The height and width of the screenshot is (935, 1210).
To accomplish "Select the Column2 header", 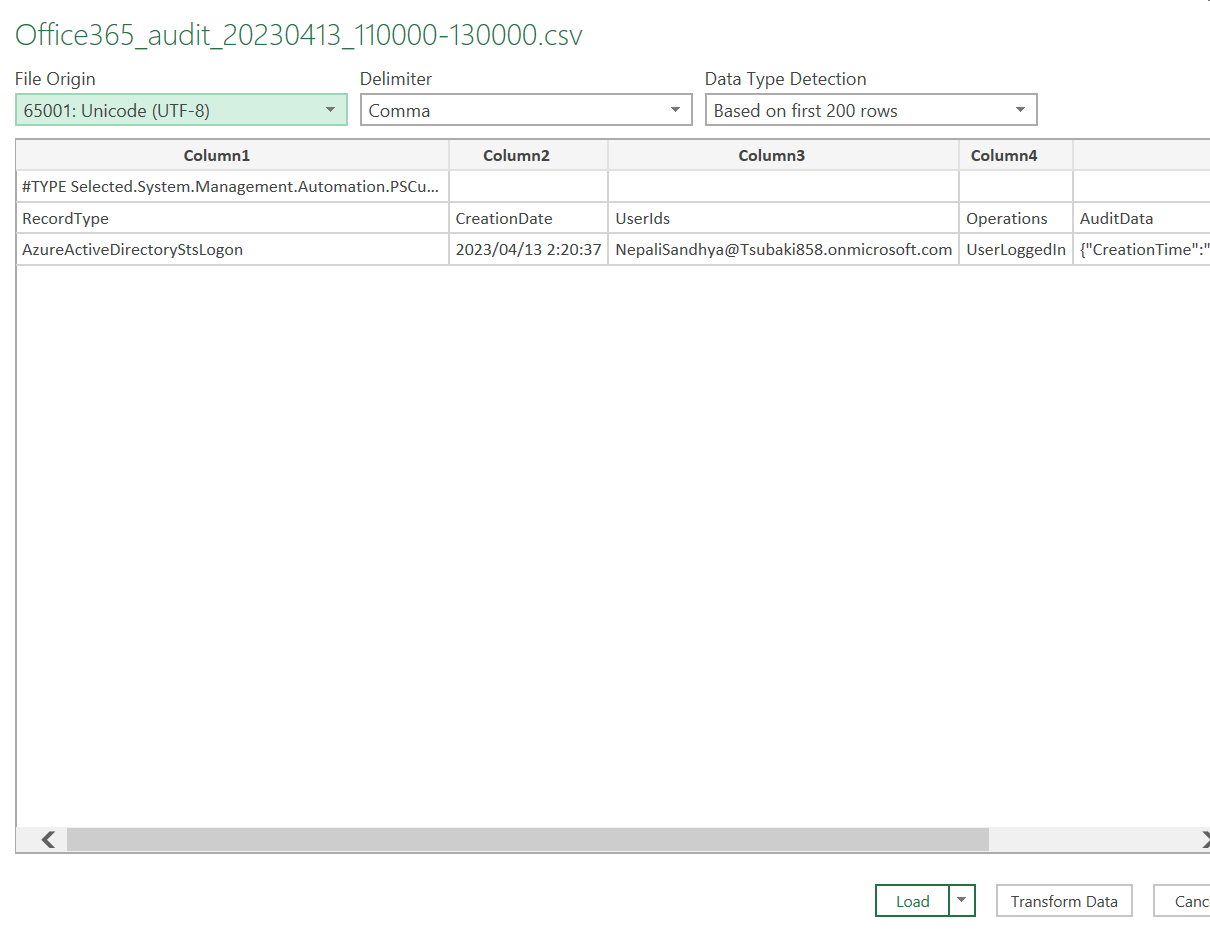I will pyautogui.click(x=528, y=155).
